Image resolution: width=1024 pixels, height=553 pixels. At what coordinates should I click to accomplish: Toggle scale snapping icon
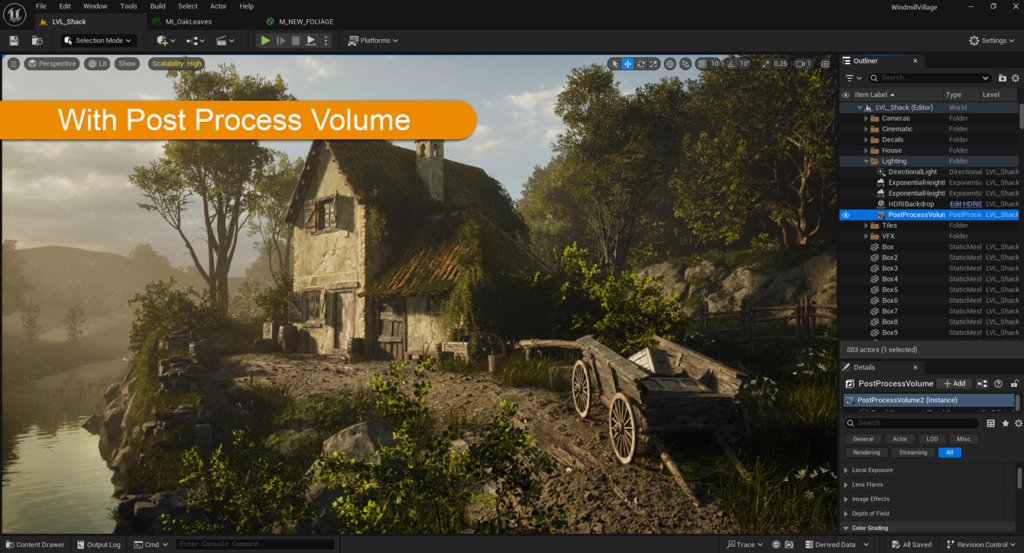click(765, 63)
